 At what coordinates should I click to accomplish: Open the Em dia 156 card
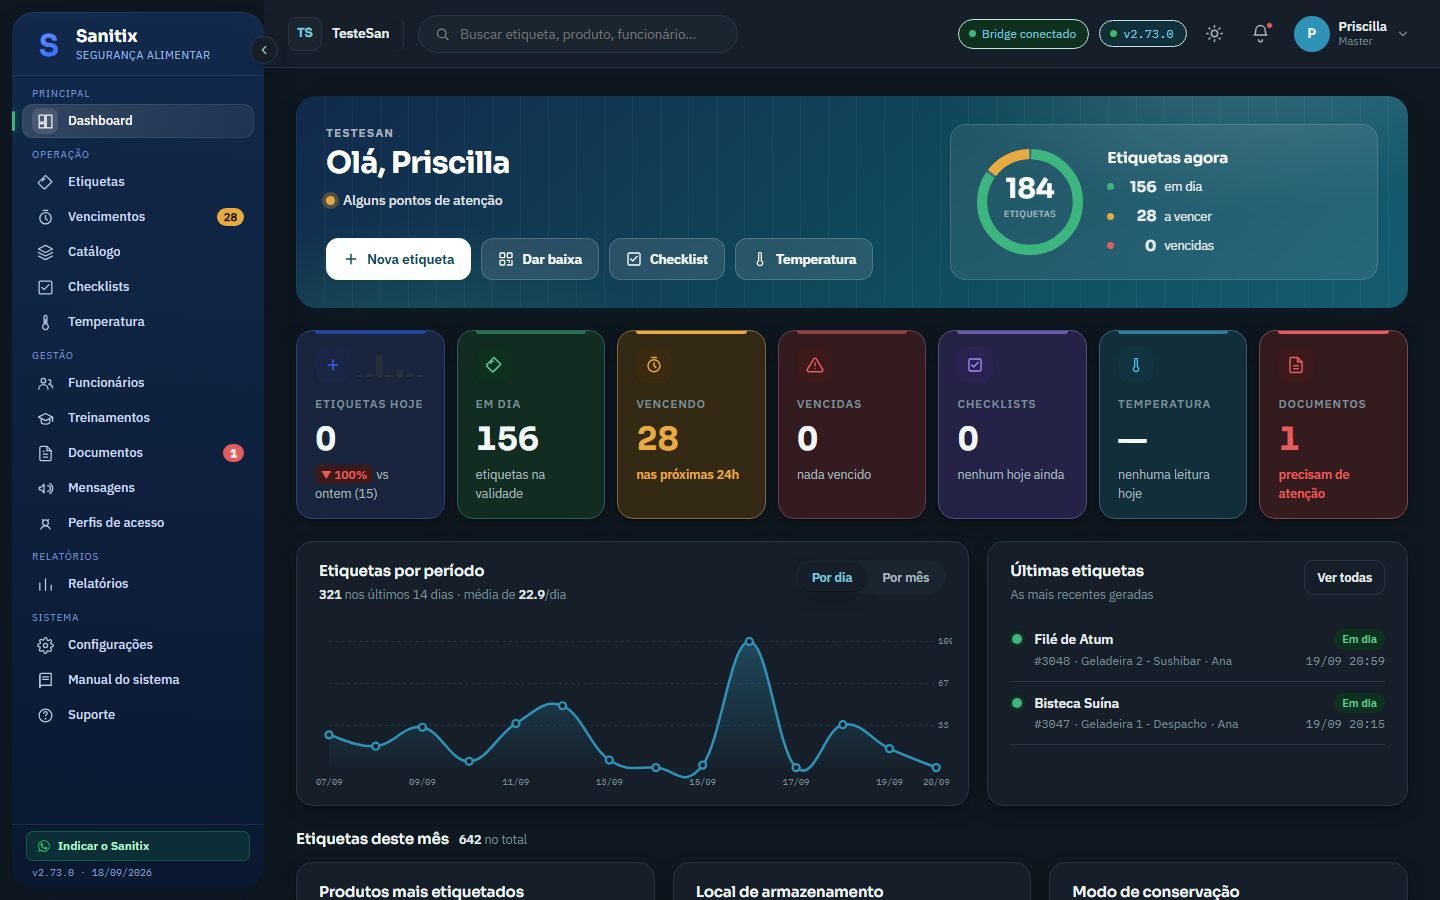(x=531, y=425)
